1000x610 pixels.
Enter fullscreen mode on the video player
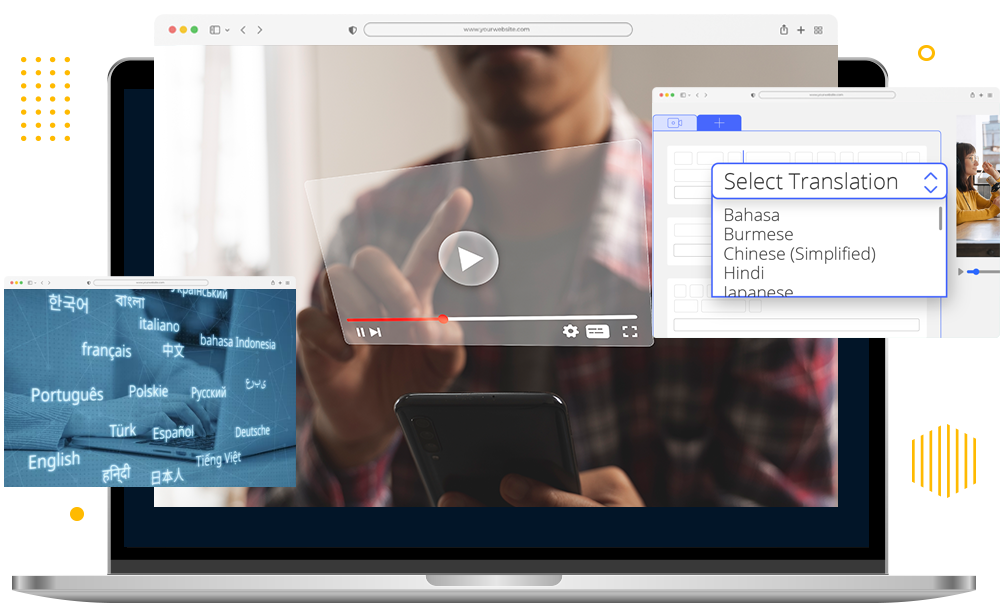629,331
